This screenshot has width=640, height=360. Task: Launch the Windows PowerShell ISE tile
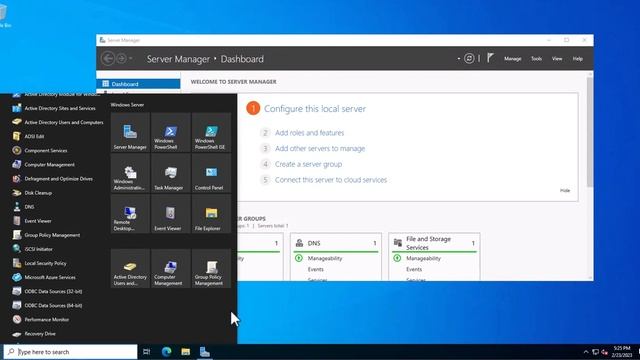pos(211,132)
